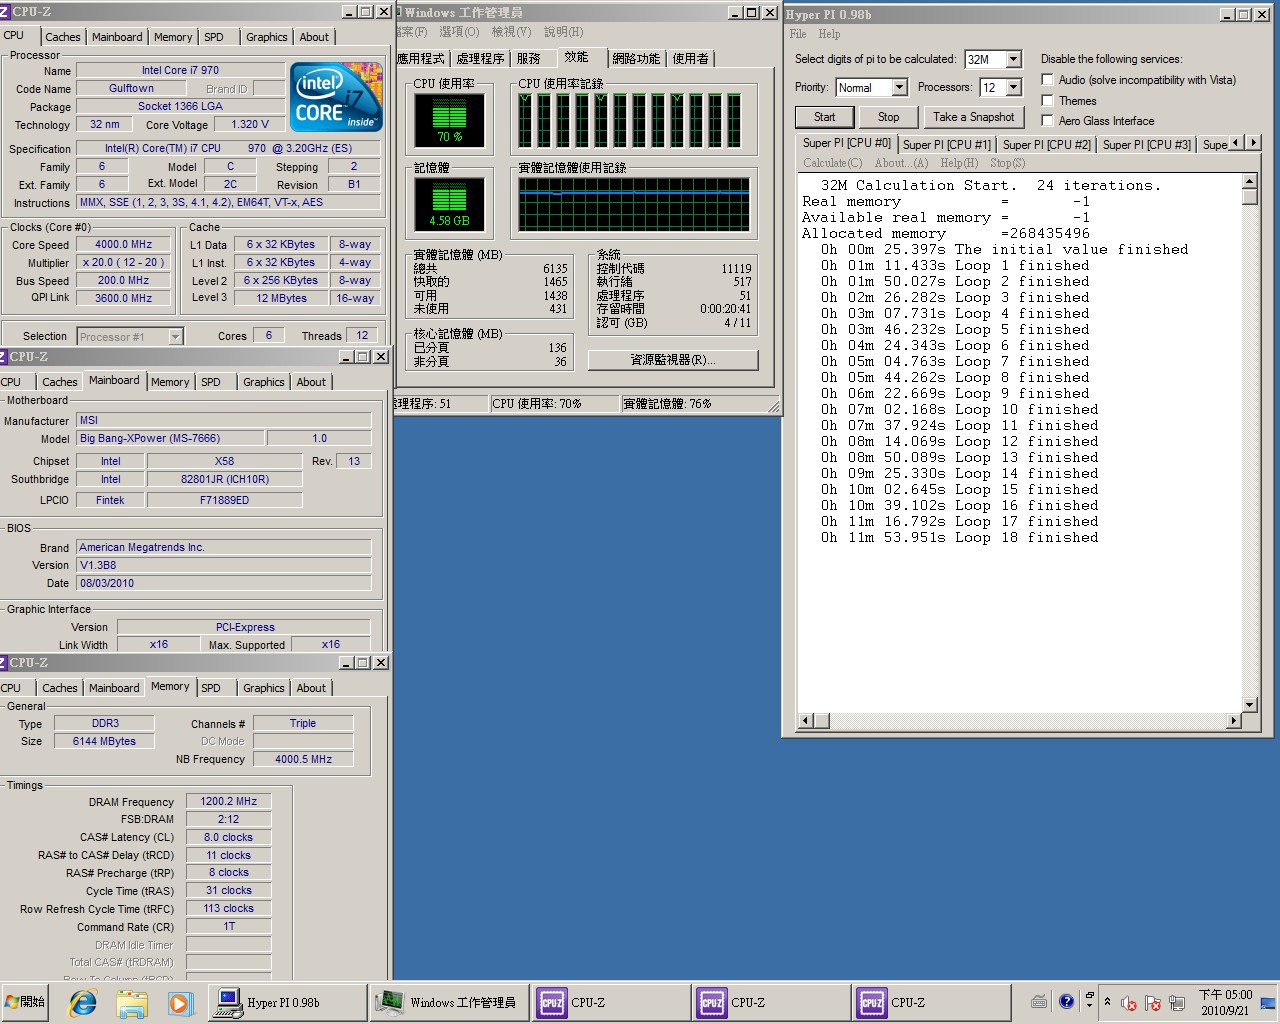Open the Priority Normal dropdown

point(899,87)
